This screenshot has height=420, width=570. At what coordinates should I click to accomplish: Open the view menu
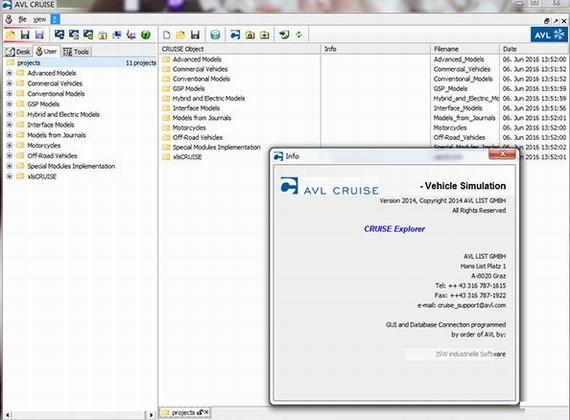(39, 19)
